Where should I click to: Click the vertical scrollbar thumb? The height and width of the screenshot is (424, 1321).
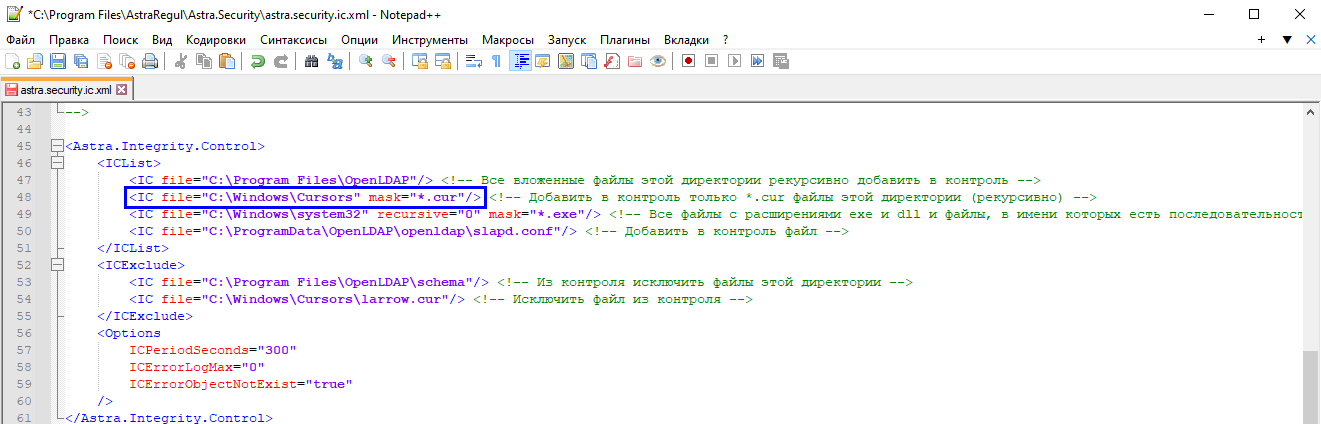pos(1311,385)
